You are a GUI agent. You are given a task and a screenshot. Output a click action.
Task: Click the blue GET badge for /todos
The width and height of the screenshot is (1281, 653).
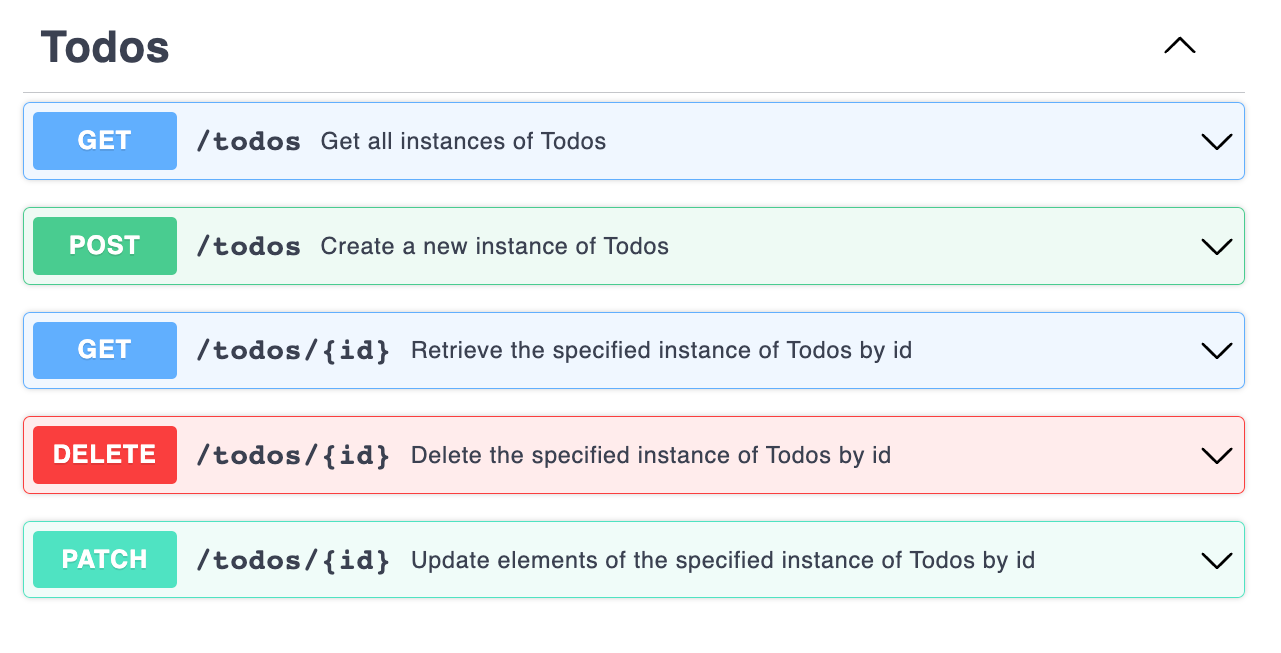click(105, 141)
